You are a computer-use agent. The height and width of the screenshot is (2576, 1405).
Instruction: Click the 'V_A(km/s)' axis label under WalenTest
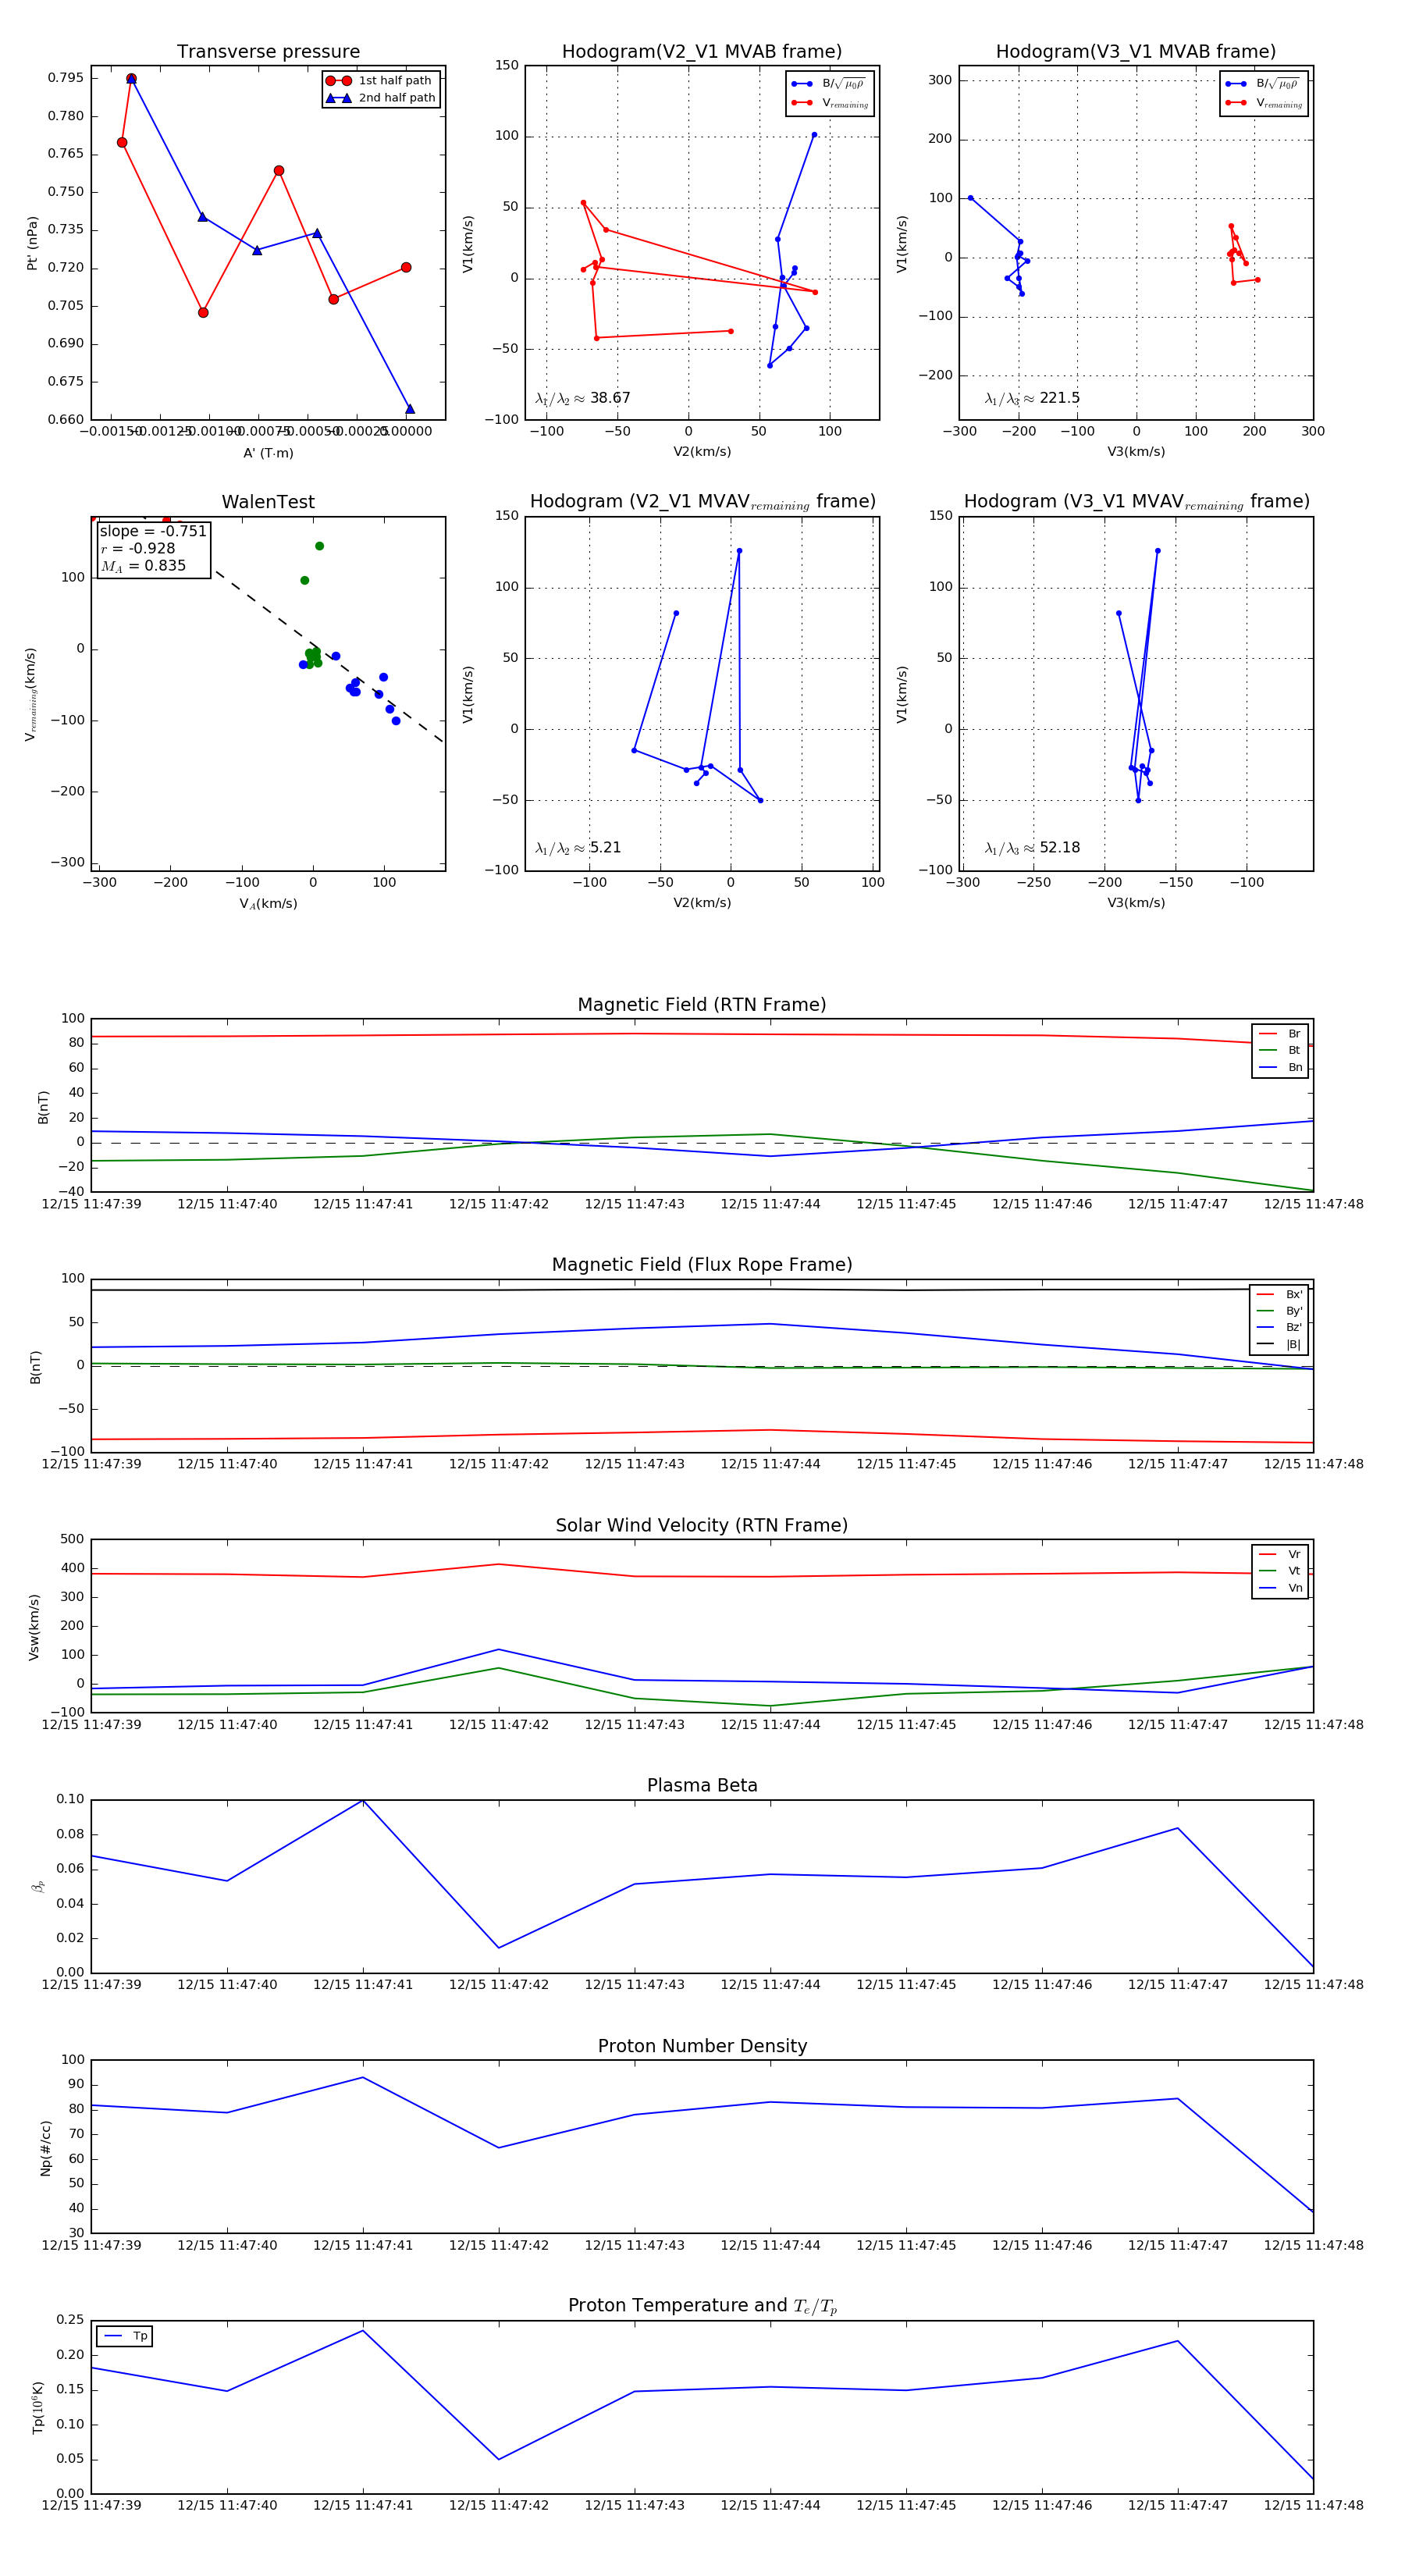point(268,904)
